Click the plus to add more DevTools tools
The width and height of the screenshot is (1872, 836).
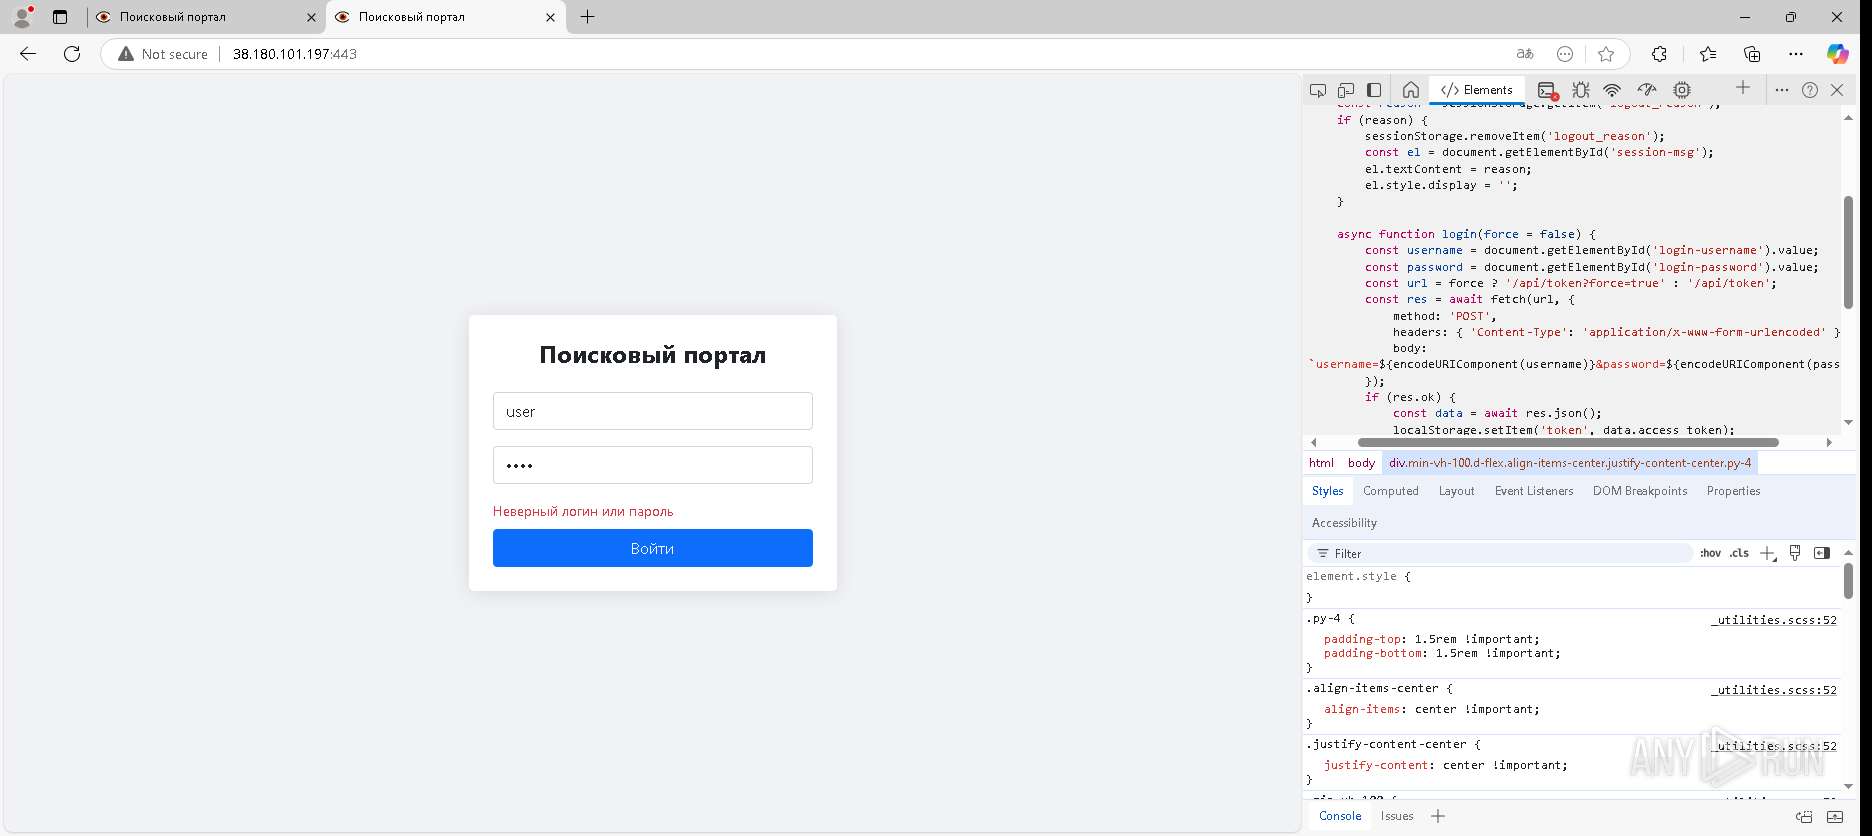coord(1743,88)
